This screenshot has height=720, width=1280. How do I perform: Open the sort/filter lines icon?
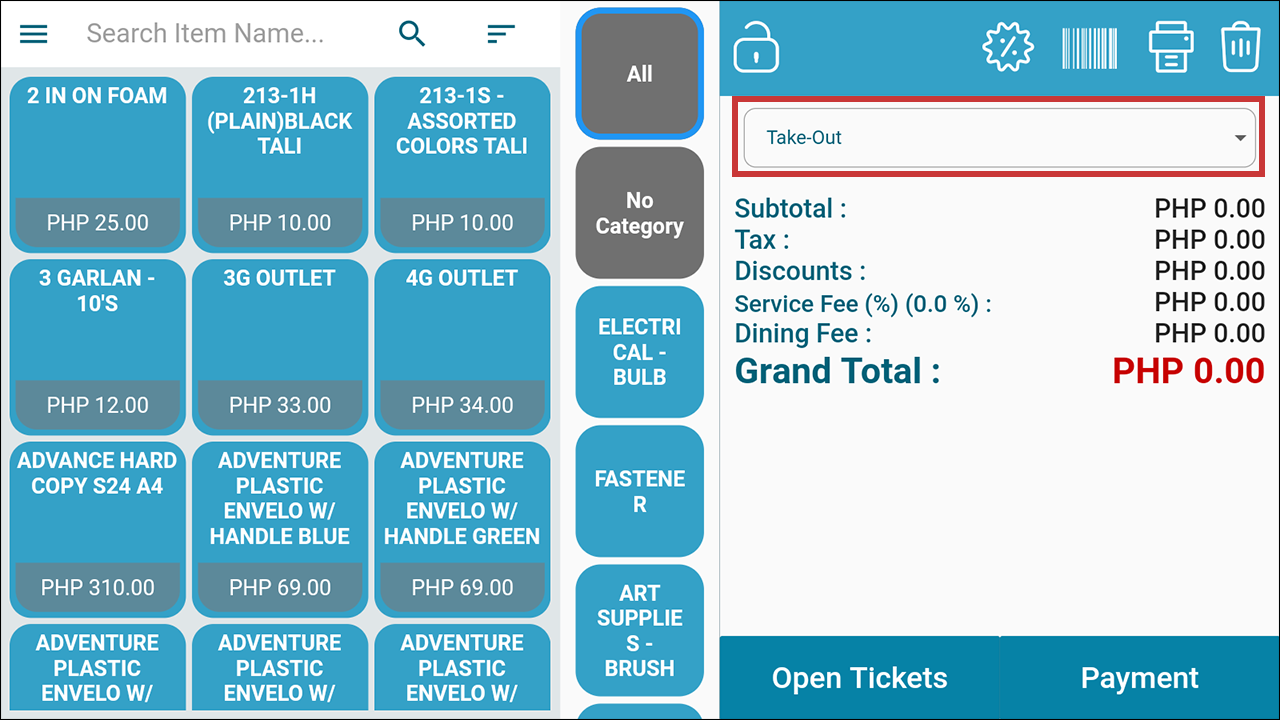(x=501, y=34)
